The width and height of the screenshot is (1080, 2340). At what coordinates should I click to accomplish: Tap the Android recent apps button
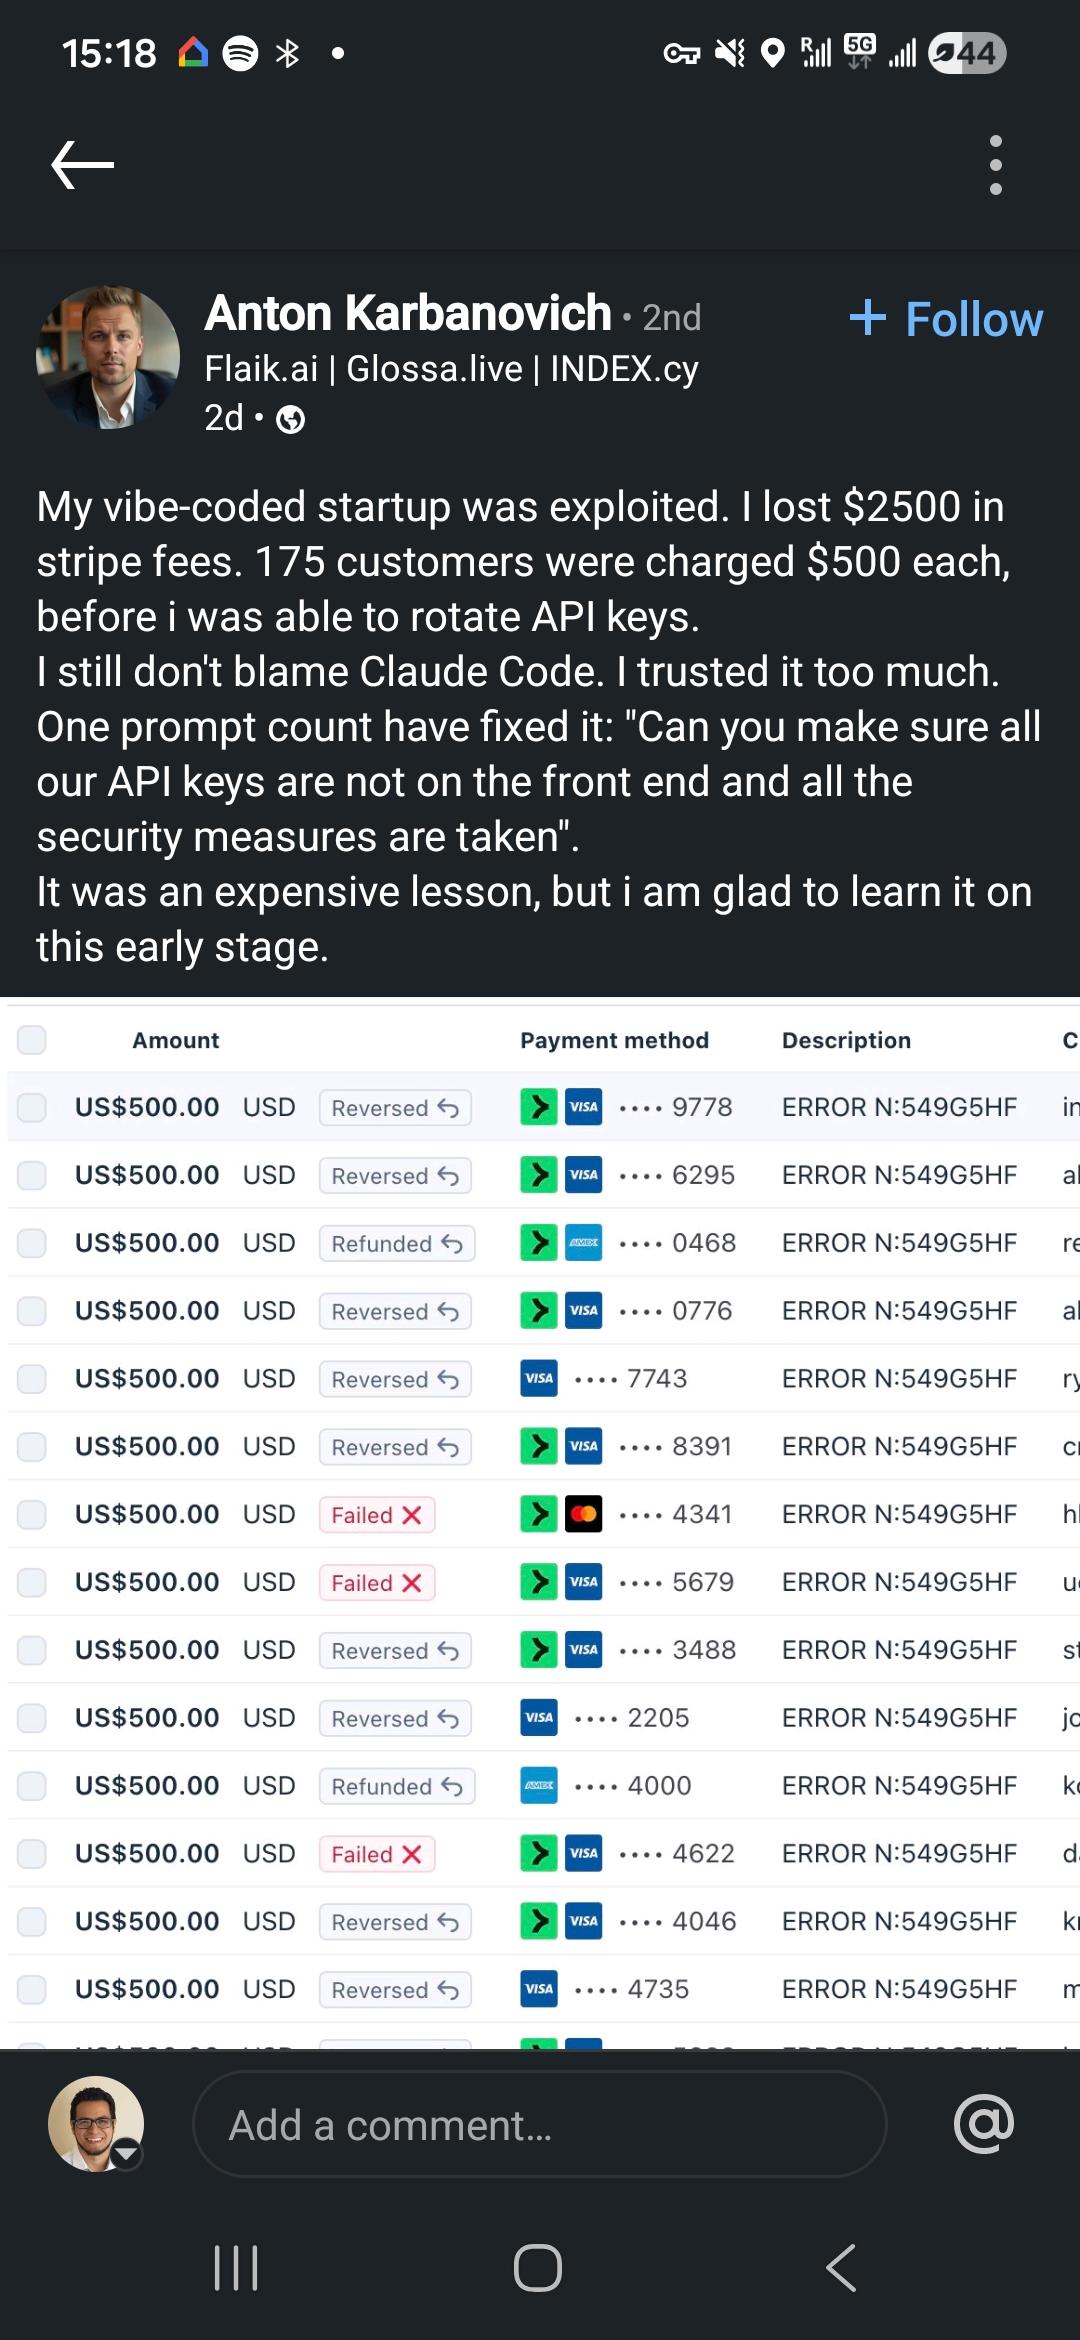(x=237, y=2267)
